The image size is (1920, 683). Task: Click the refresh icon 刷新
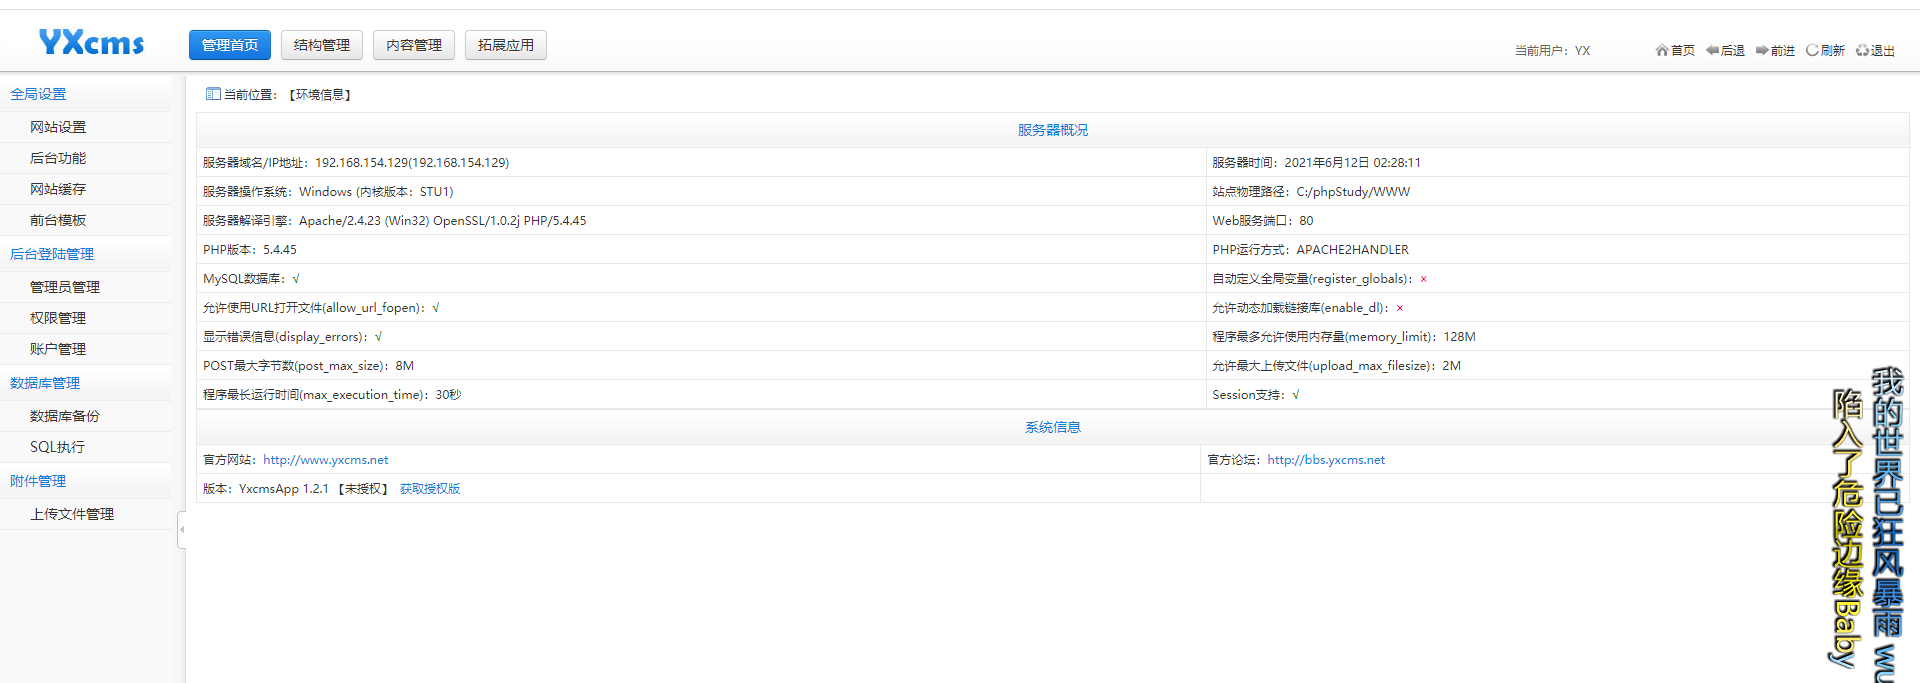(1825, 50)
